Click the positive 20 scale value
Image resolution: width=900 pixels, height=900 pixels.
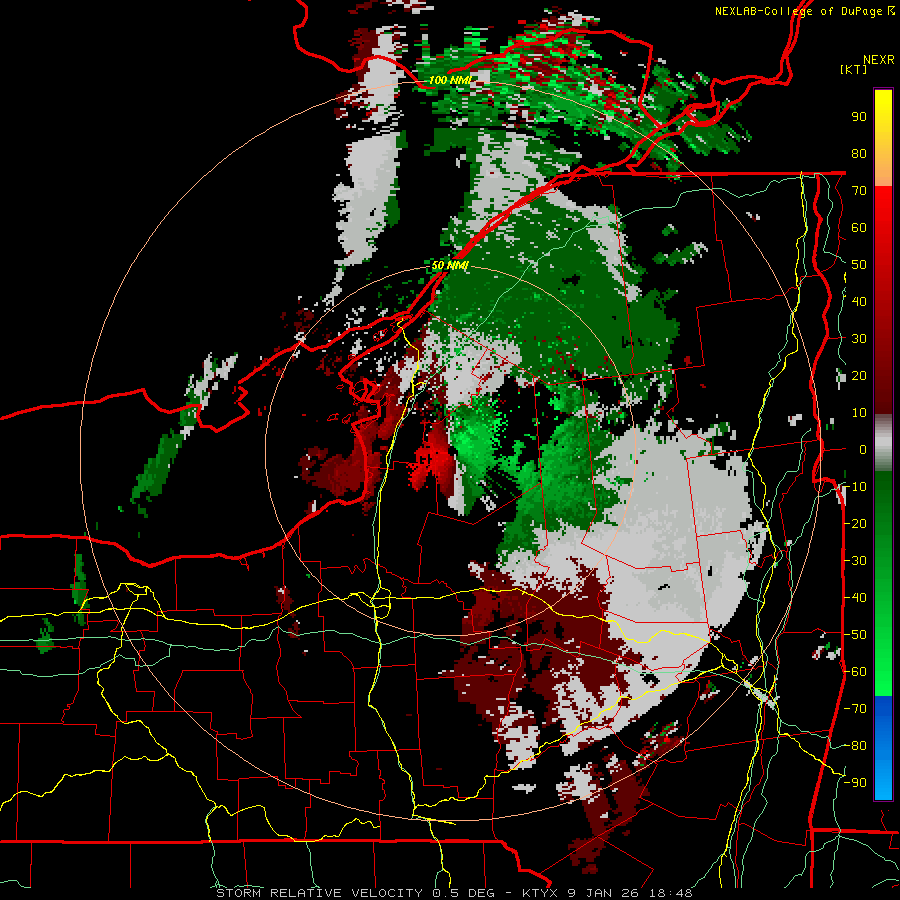tap(859, 375)
